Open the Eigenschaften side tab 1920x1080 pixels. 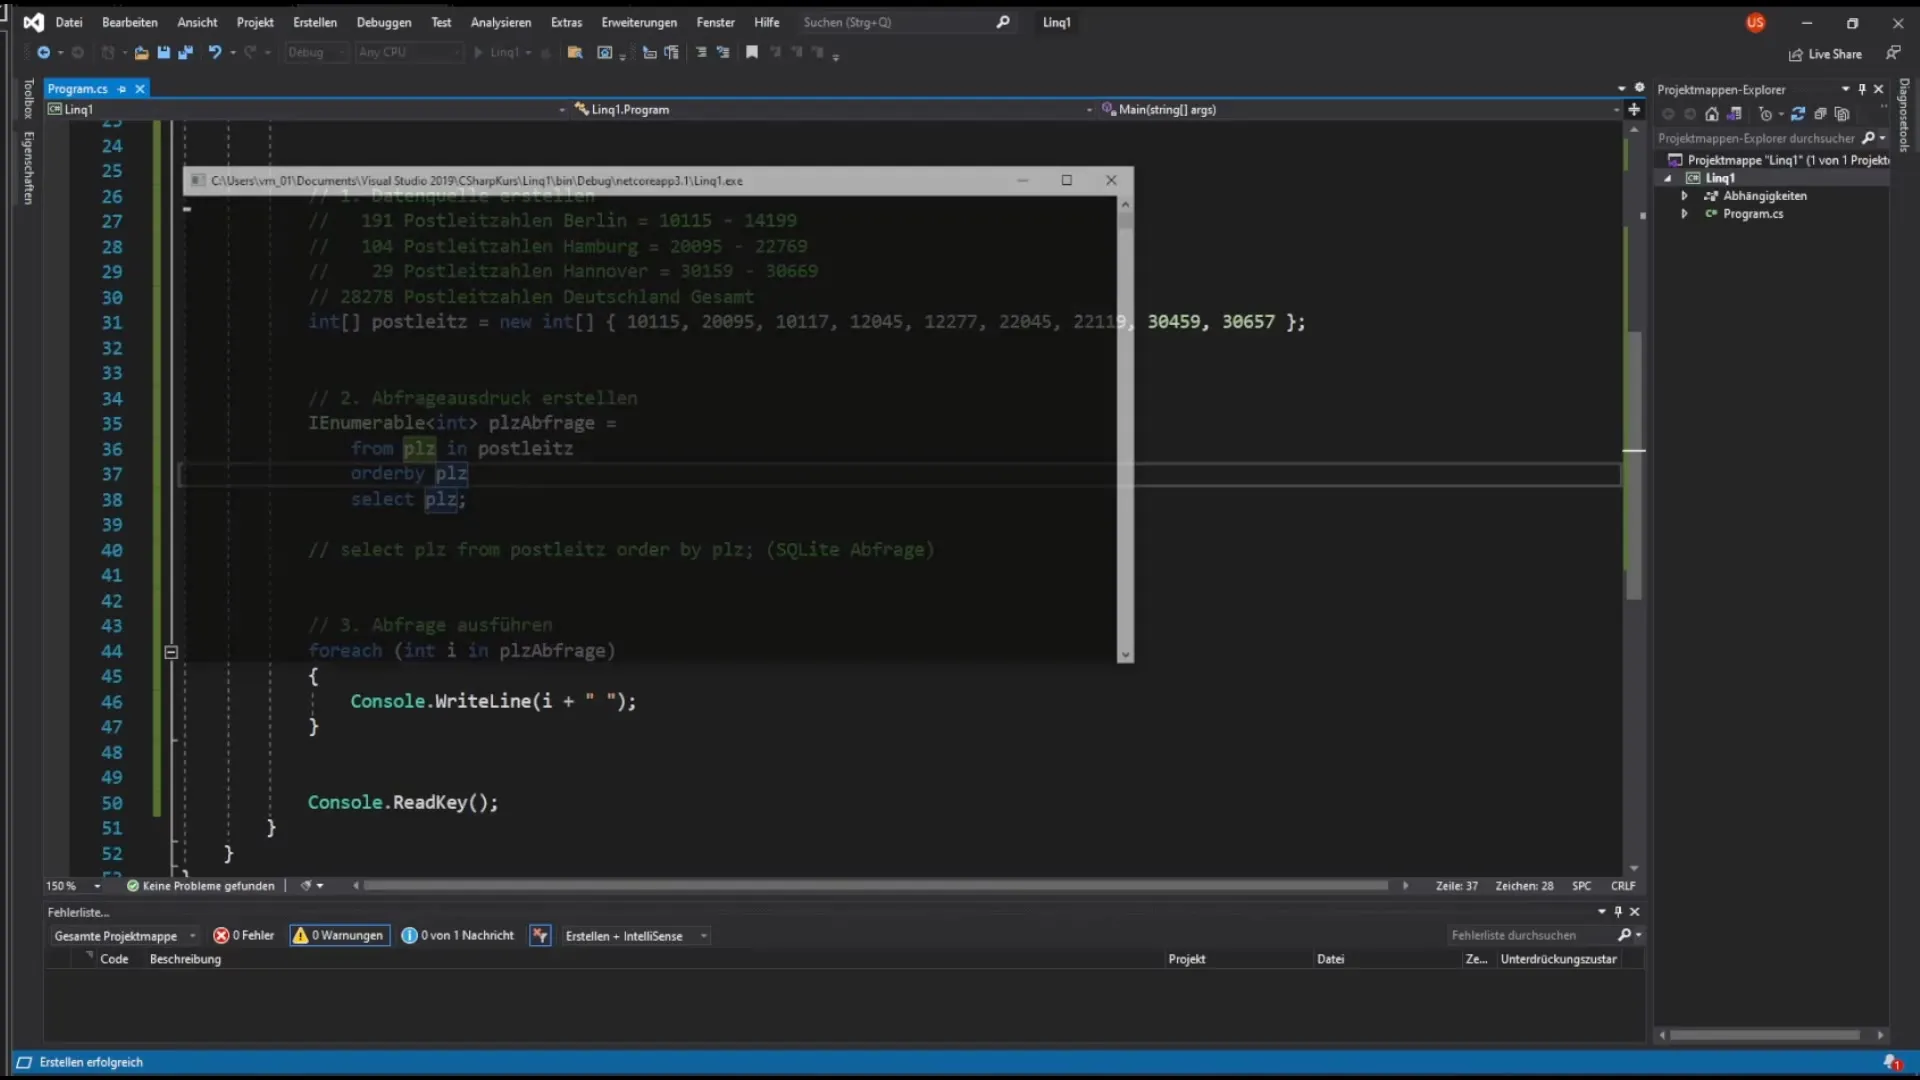[28, 168]
